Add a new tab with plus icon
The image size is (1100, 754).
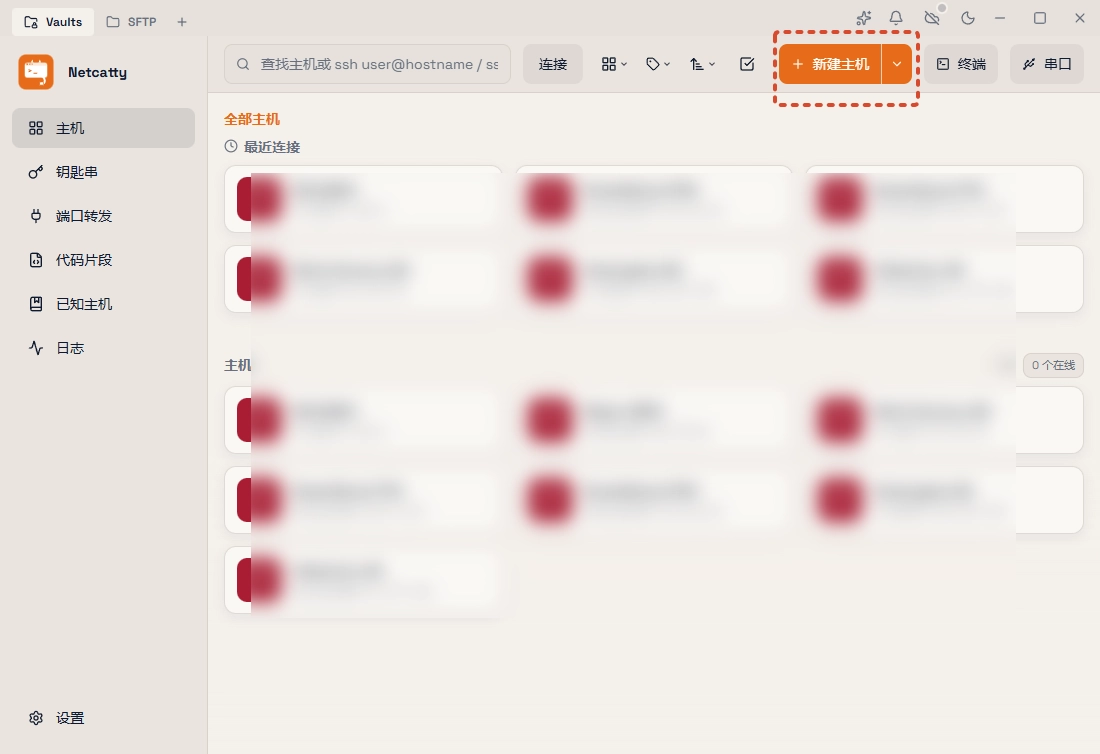[182, 22]
